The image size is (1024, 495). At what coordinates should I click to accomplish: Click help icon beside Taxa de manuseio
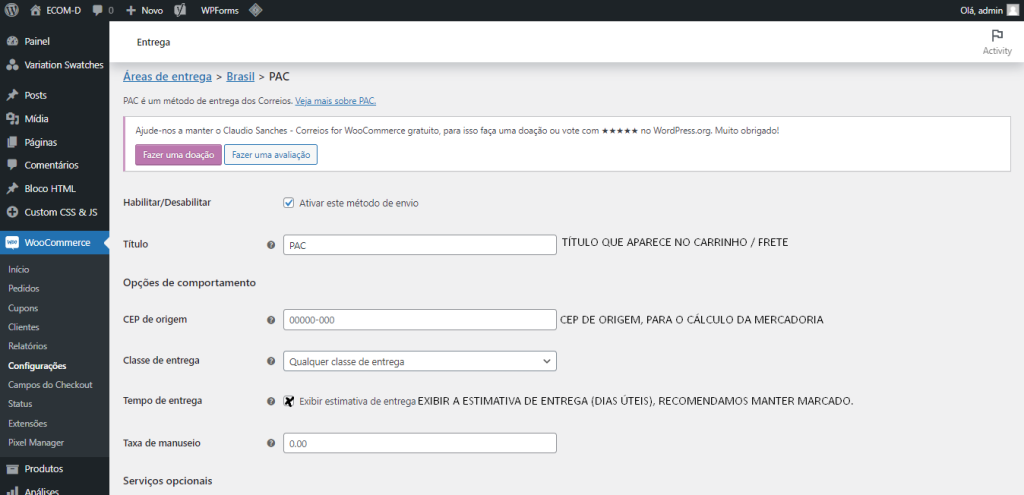pyautogui.click(x=271, y=443)
